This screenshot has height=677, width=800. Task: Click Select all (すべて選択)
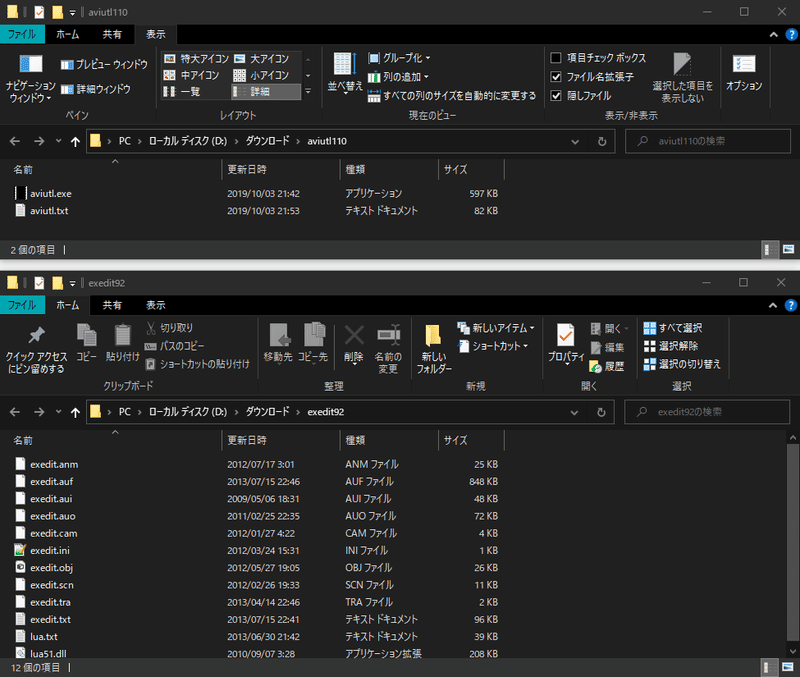pos(673,328)
